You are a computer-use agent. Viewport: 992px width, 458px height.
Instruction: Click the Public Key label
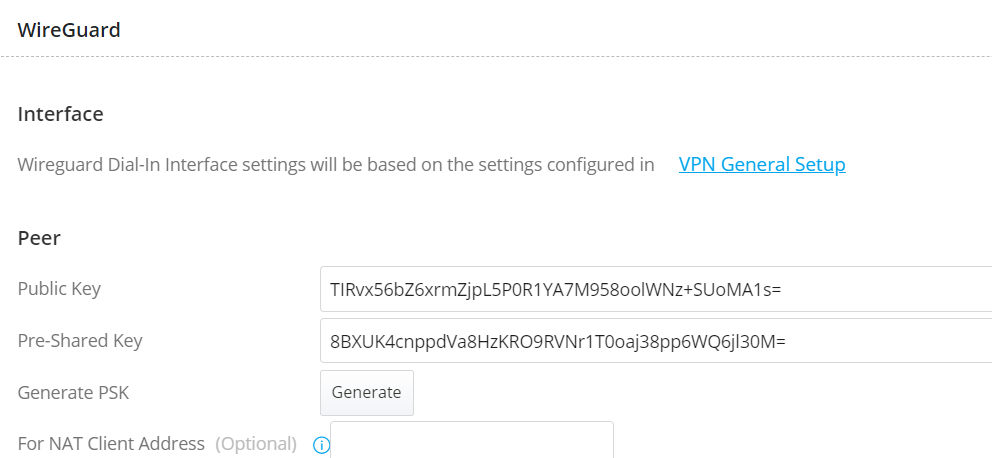point(59,289)
